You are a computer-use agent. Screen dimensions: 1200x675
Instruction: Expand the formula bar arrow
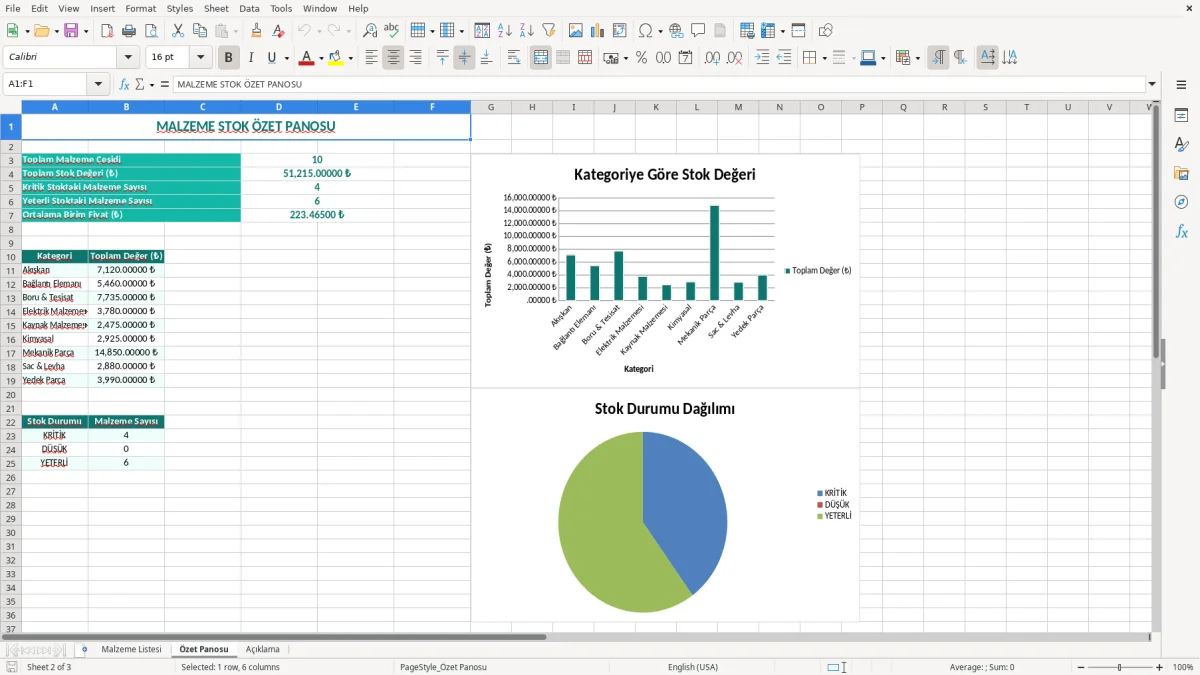pyautogui.click(x=1152, y=85)
